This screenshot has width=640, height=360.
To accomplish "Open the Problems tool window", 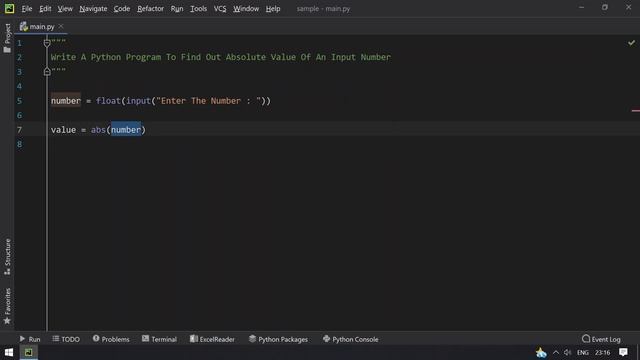I will 111,339.
